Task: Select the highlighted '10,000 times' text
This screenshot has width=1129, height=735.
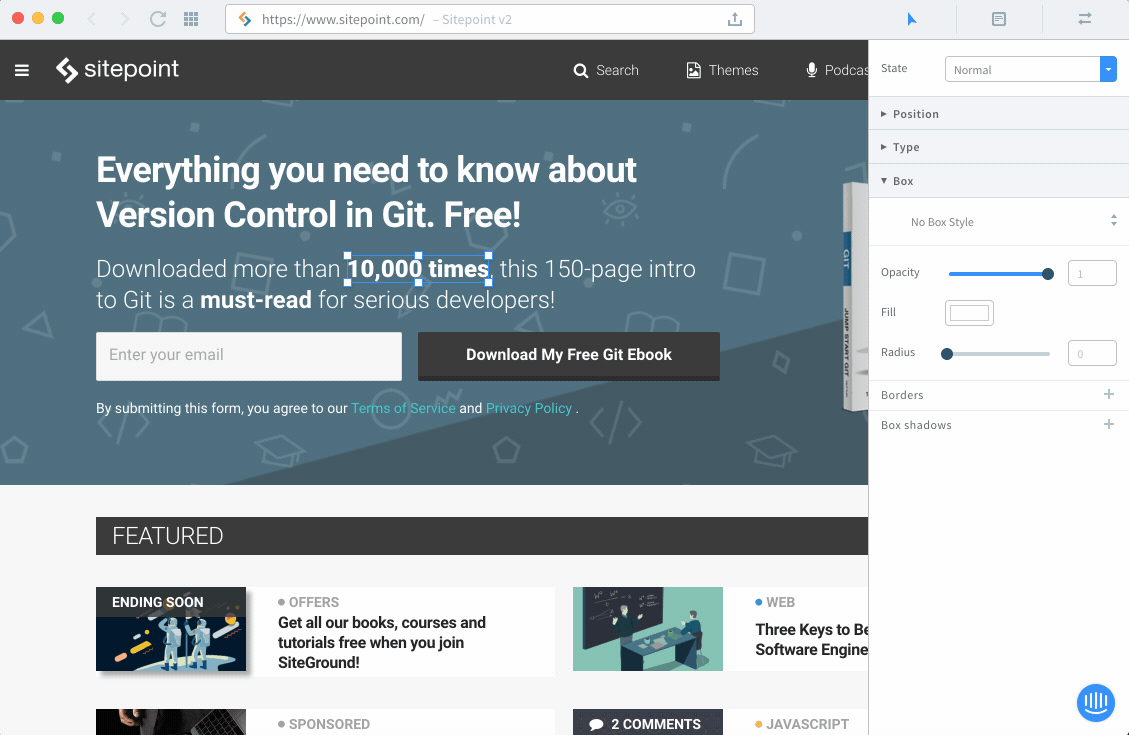Action: click(418, 269)
